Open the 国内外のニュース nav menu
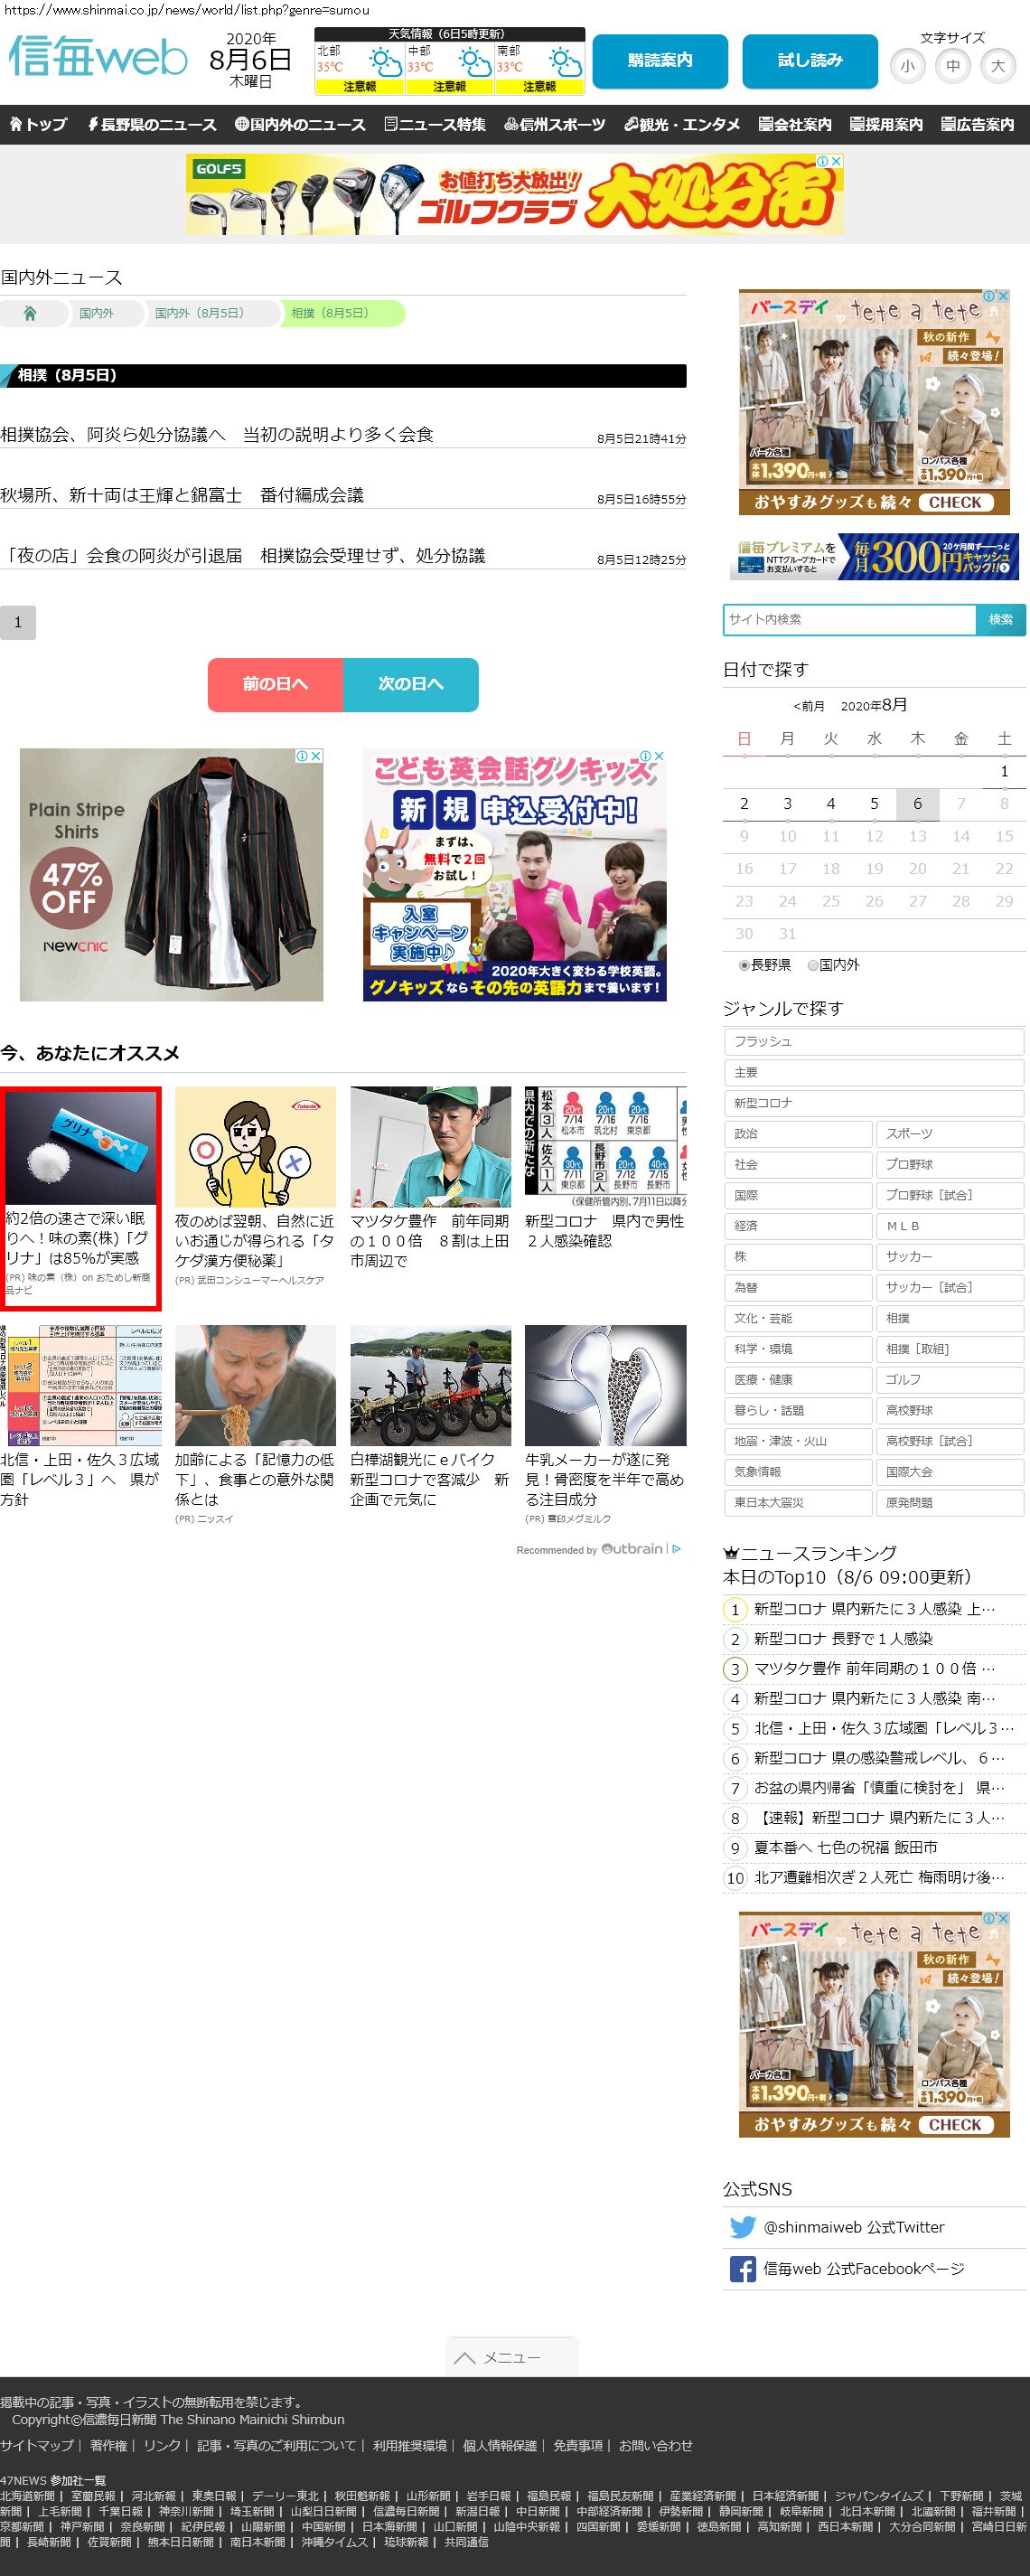Viewport: 1030px width, 2576px height. coord(300,125)
